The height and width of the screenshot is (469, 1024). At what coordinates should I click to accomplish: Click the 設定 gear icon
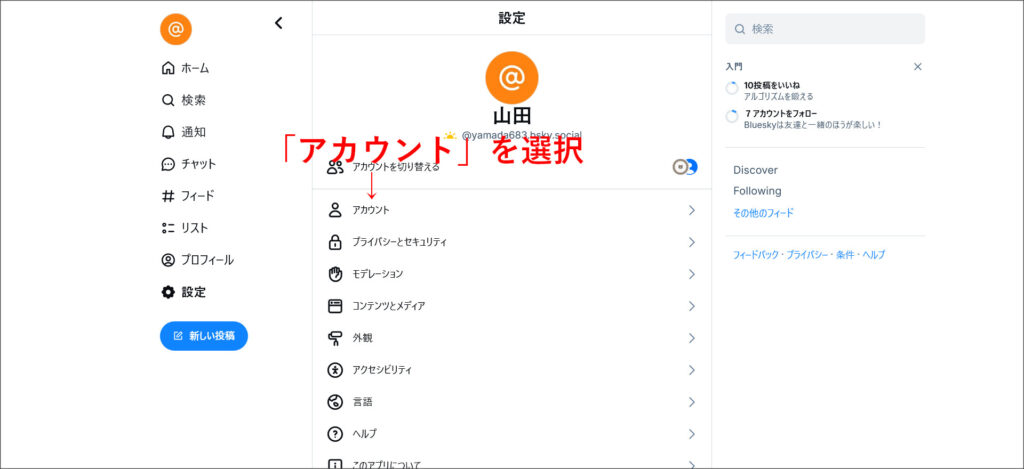[168, 292]
